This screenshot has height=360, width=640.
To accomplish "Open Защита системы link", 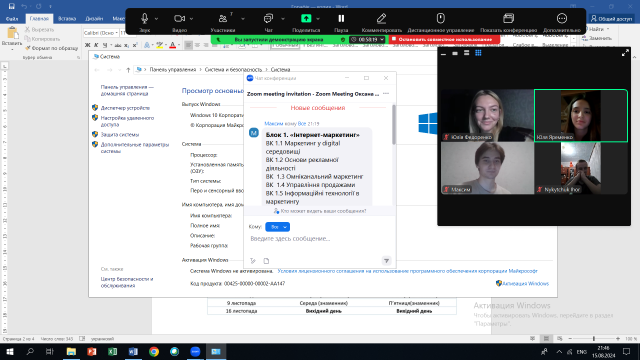I will (120, 134).
